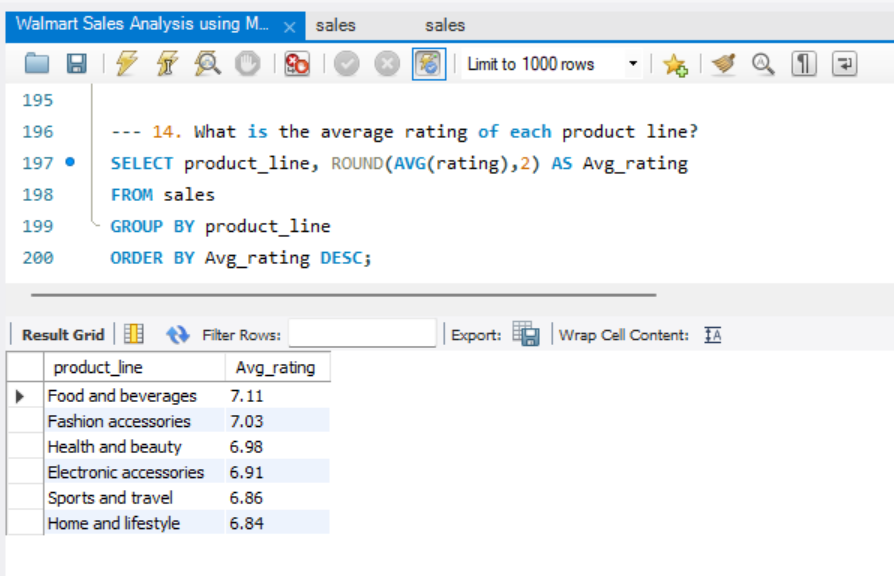Open the field types toggle beside Result Grid
The image size is (894, 576).
pyautogui.click(x=133, y=334)
